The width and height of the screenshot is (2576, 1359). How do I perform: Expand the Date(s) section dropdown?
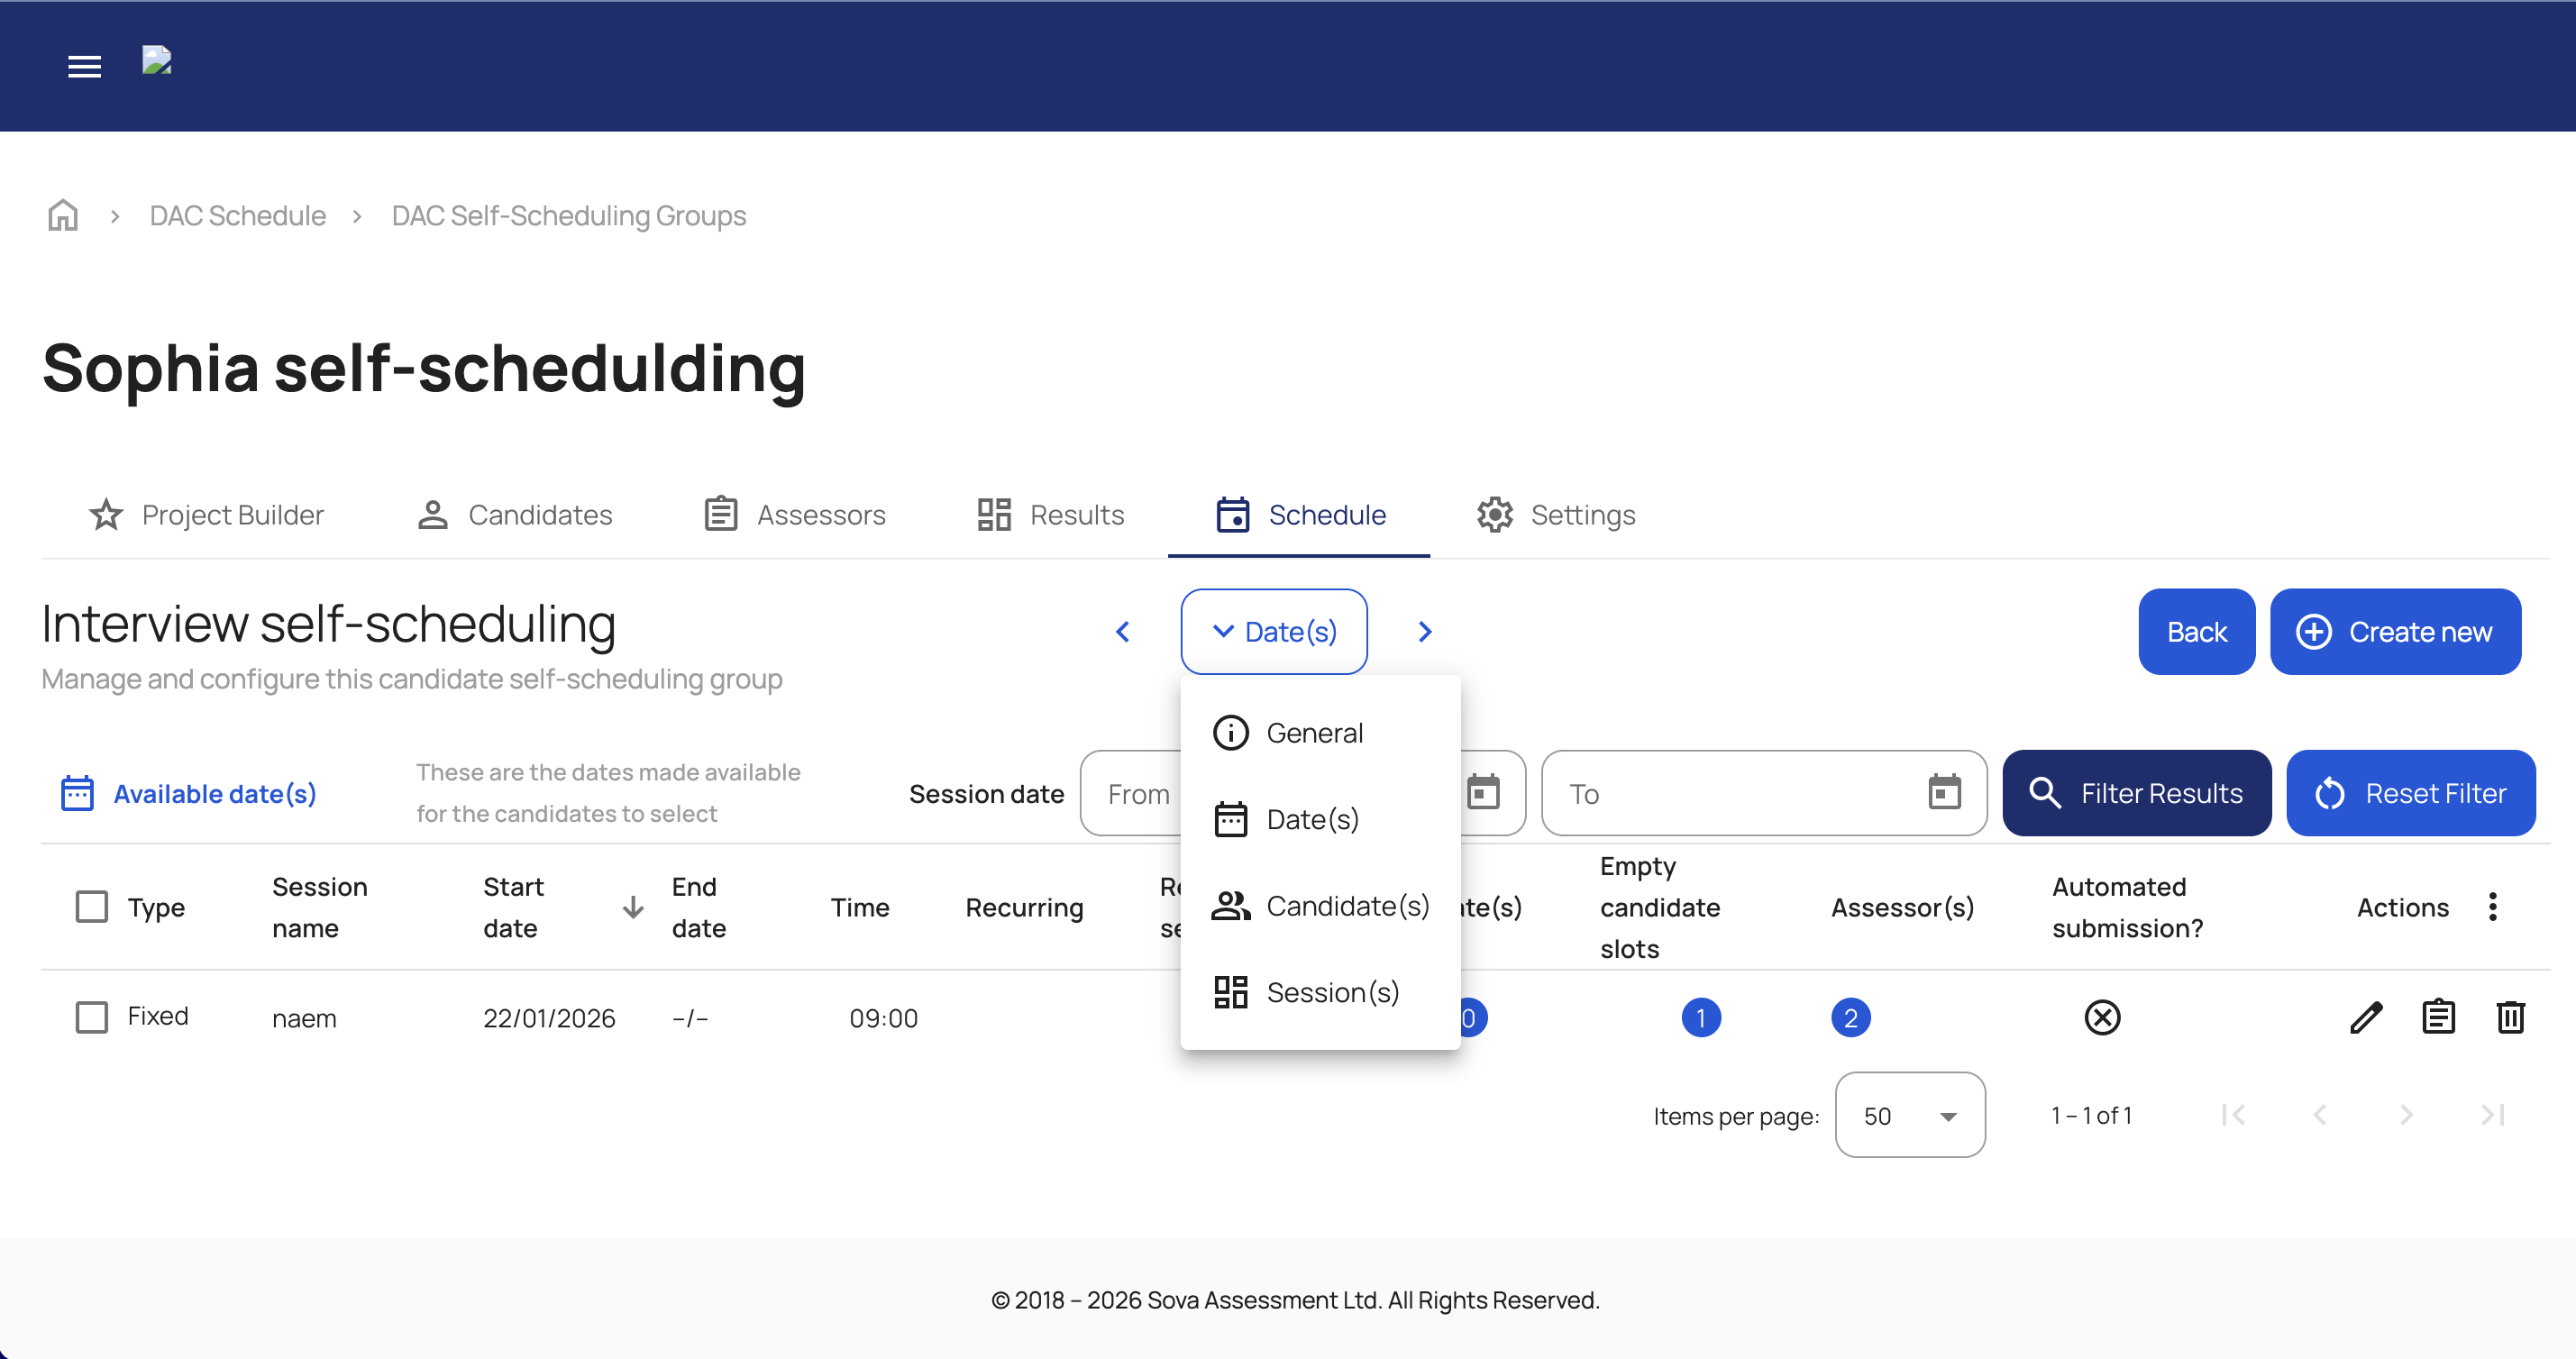1273,632
